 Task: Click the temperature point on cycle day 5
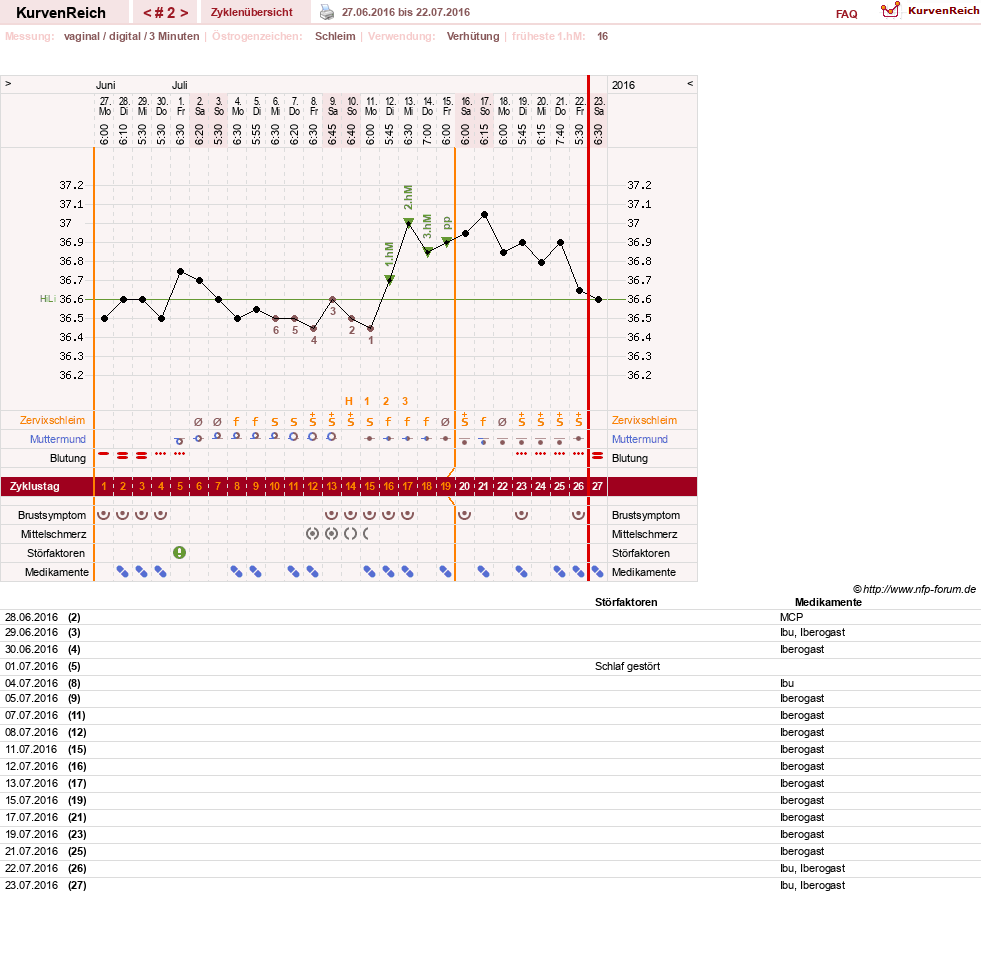click(x=180, y=272)
